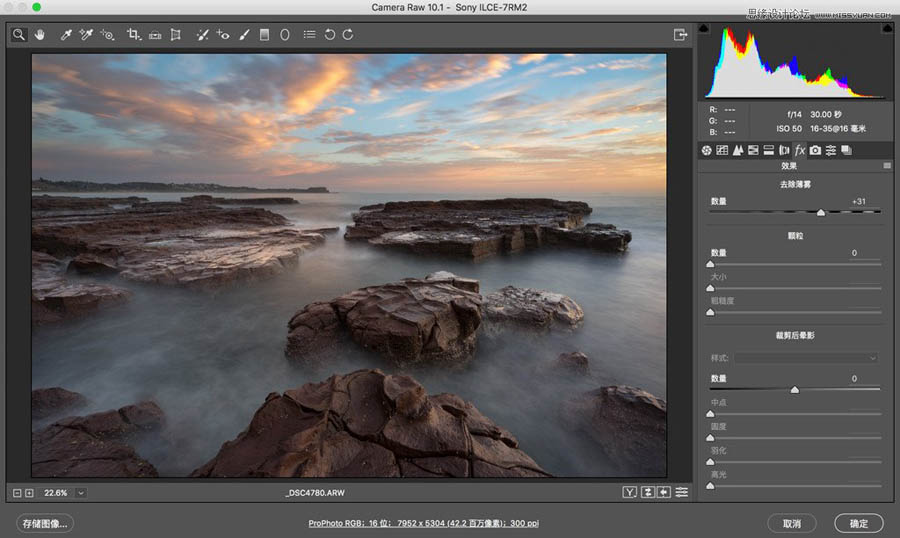Select the Spot Removal tool
This screenshot has height=538, width=900.
[202, 34]
